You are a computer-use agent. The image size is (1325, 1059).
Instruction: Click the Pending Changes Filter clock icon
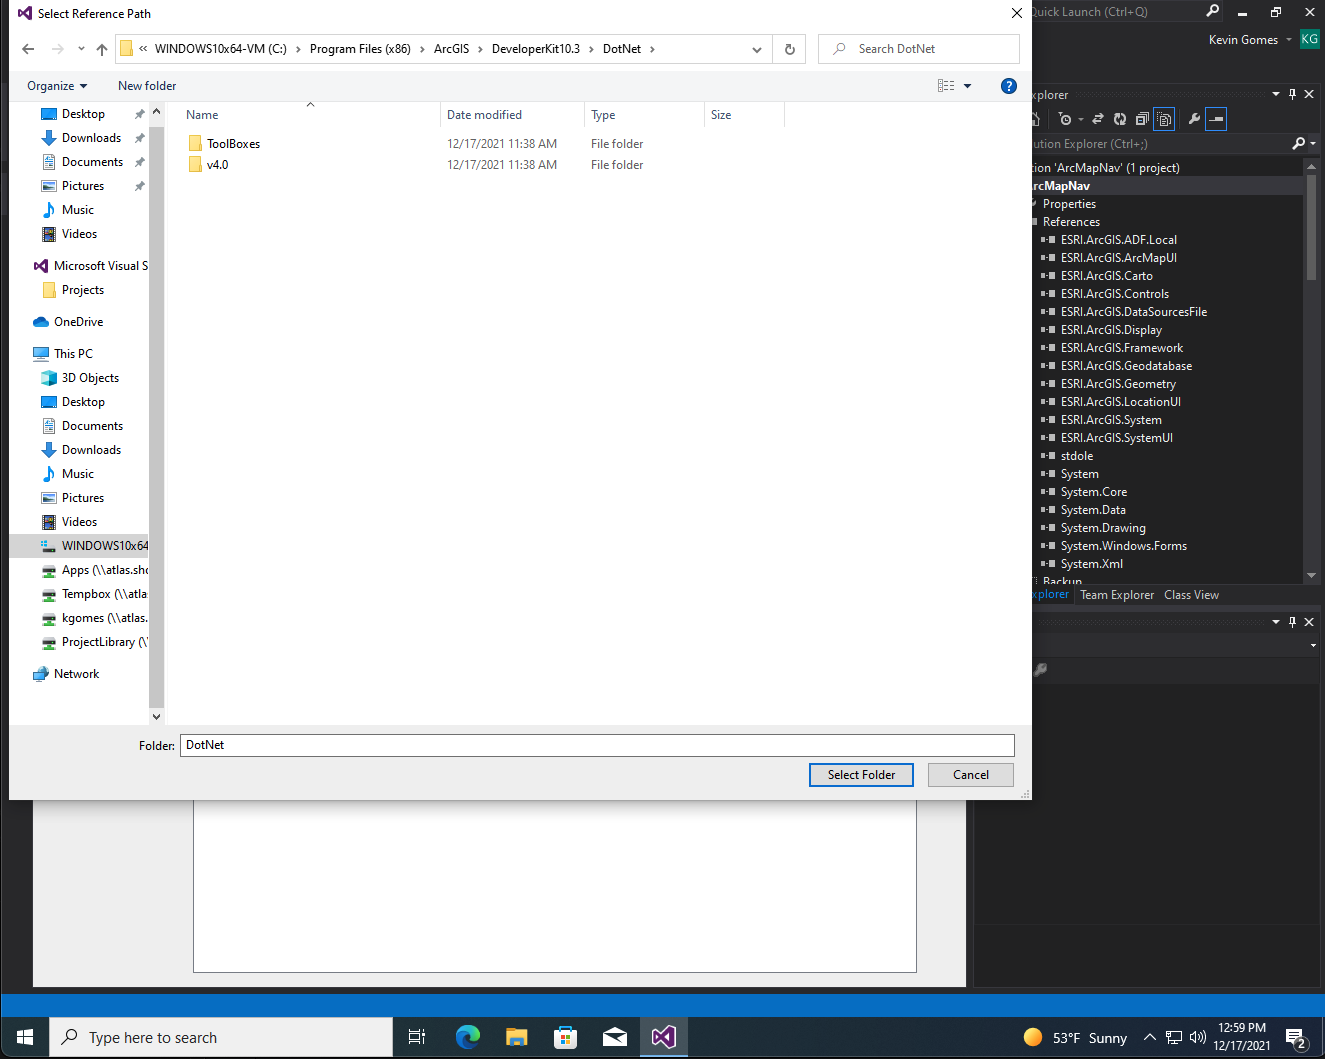point(1065,119)
